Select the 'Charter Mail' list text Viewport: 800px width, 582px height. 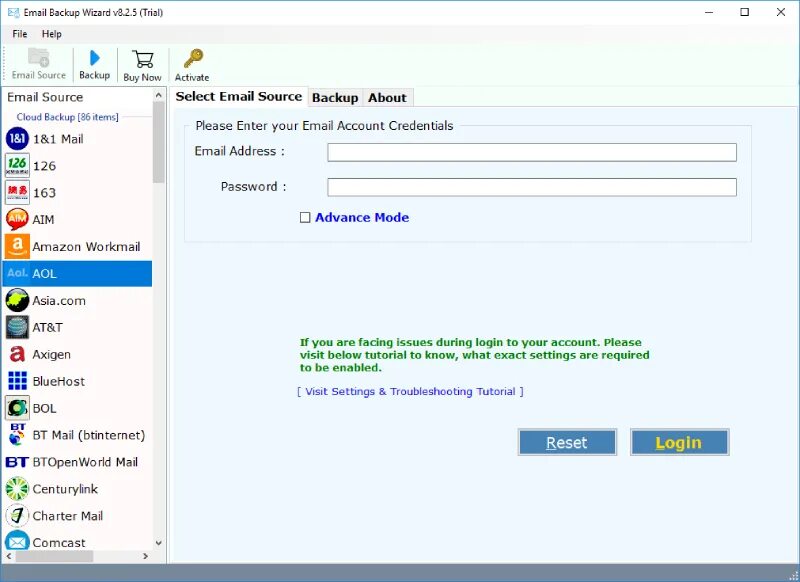[x=68, y=516]
